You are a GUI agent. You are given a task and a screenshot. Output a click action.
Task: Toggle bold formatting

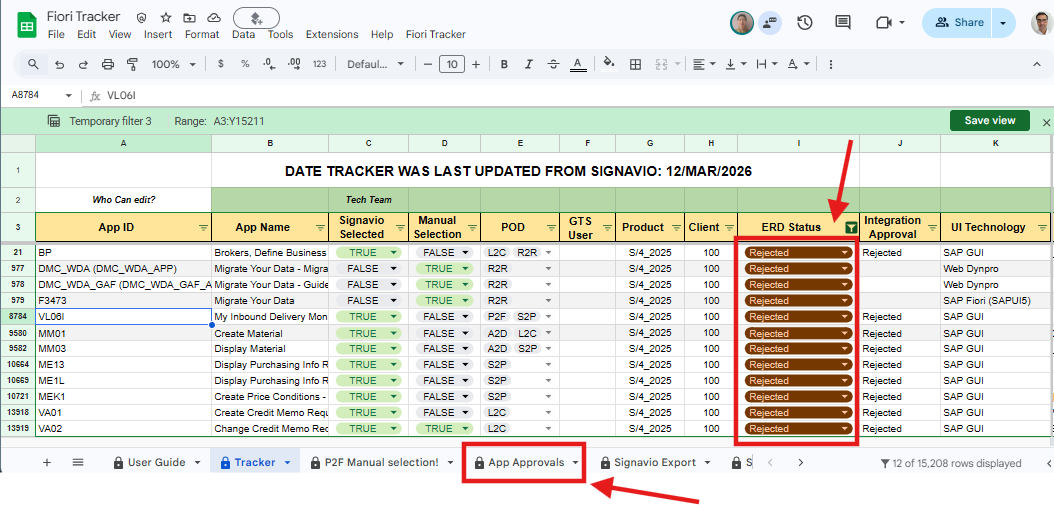pyautogui.click(x=504, y=64)
